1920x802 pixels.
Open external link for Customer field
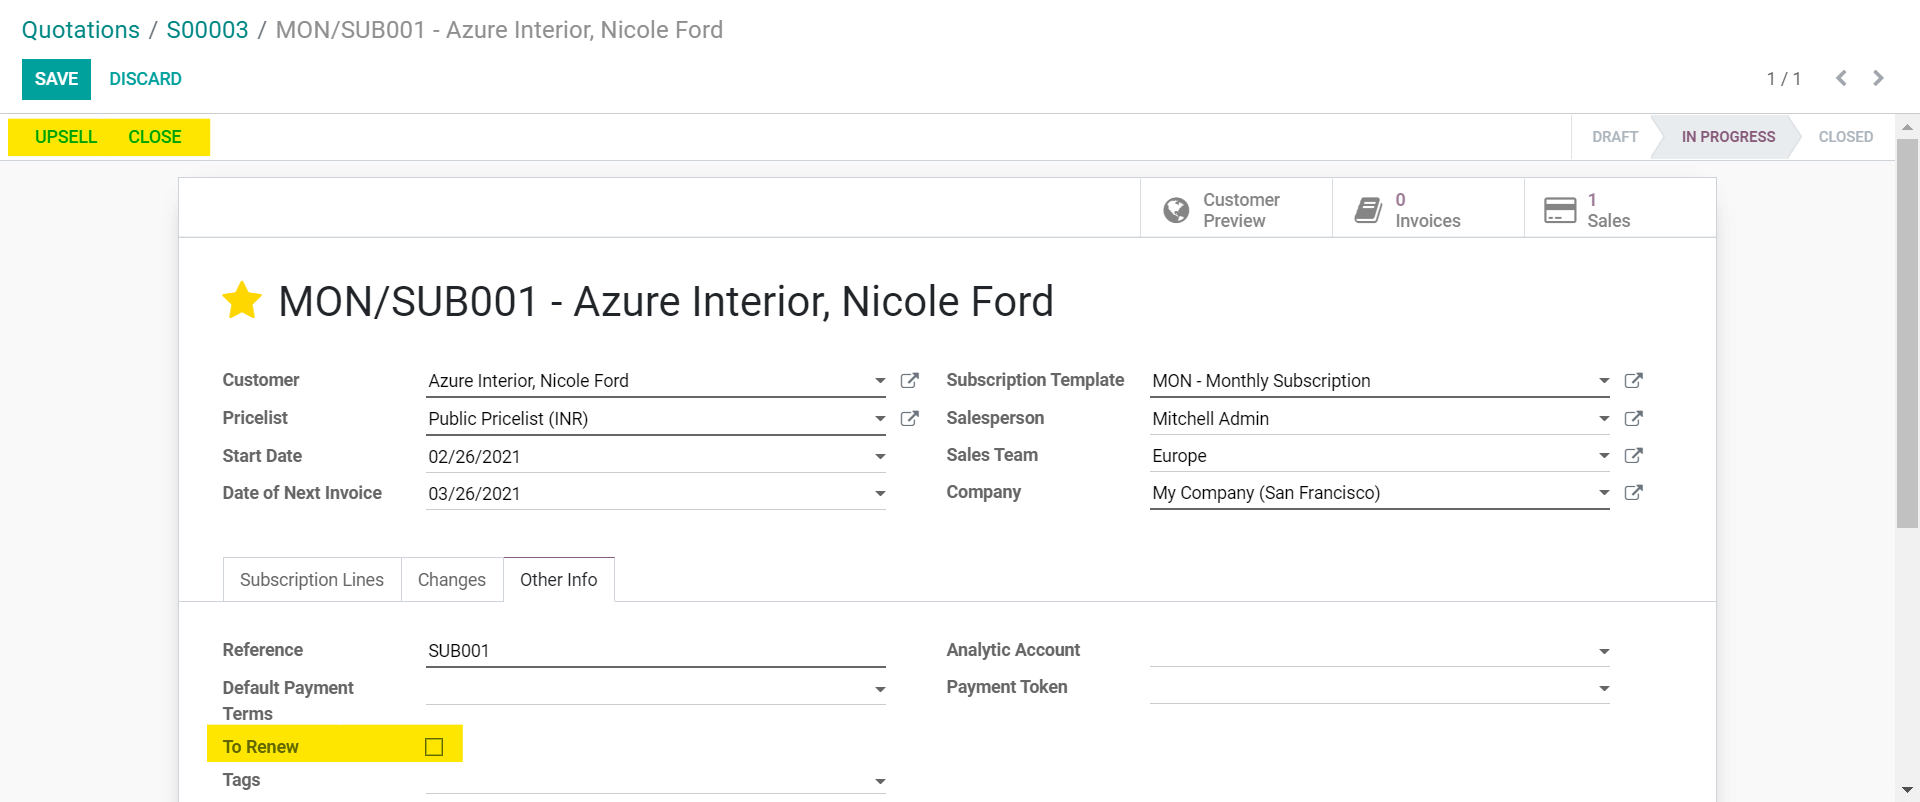click(x=909, y=381)
